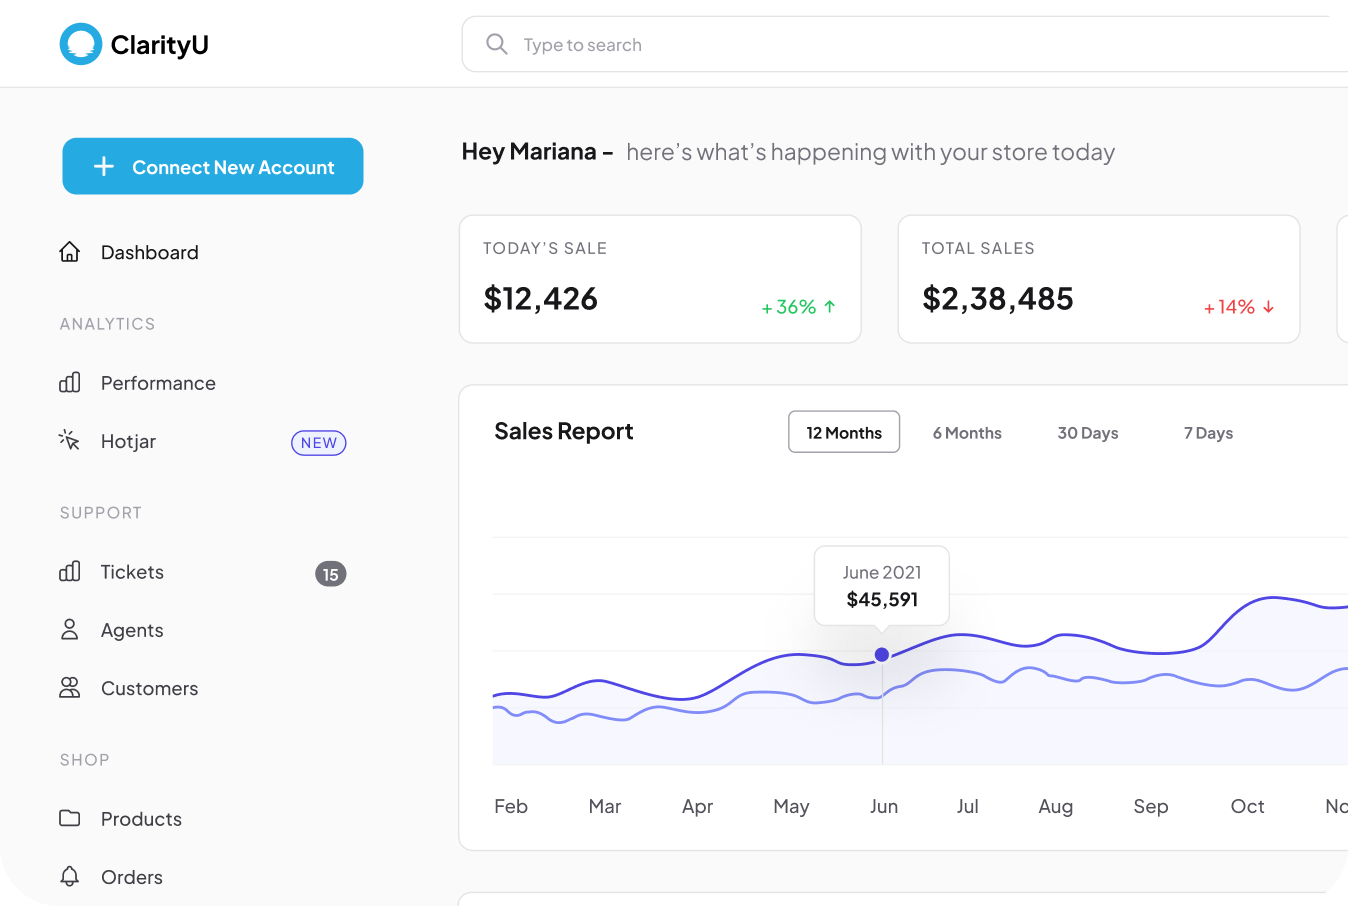
Task: Click the NEW badge beside Hotjar
Action: 319,443
